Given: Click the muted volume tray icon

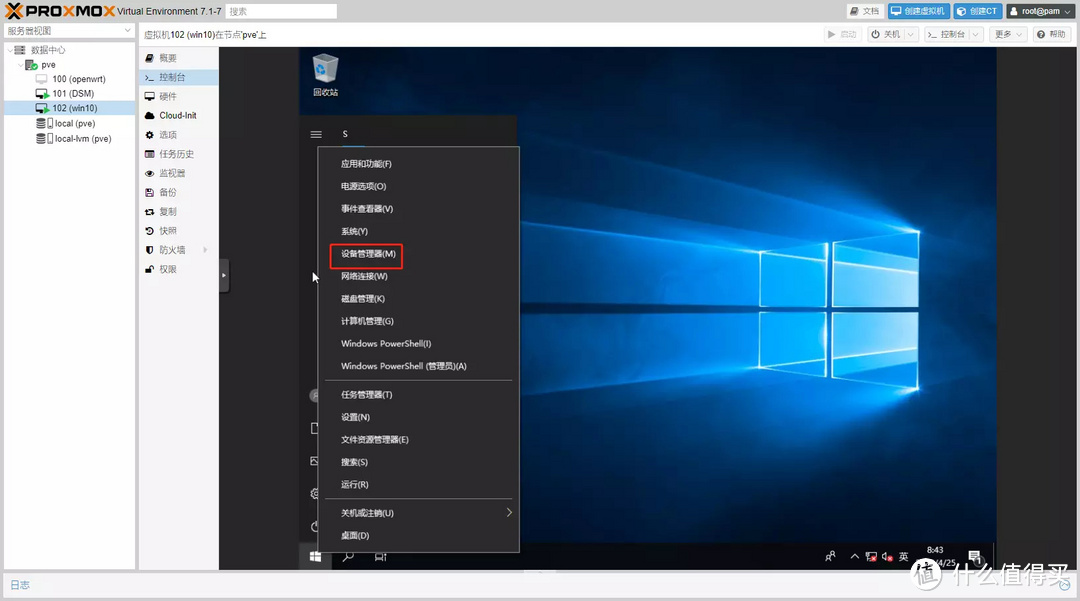Looking at the screenshot, I should pyautogui.click(x=887, y=556).
